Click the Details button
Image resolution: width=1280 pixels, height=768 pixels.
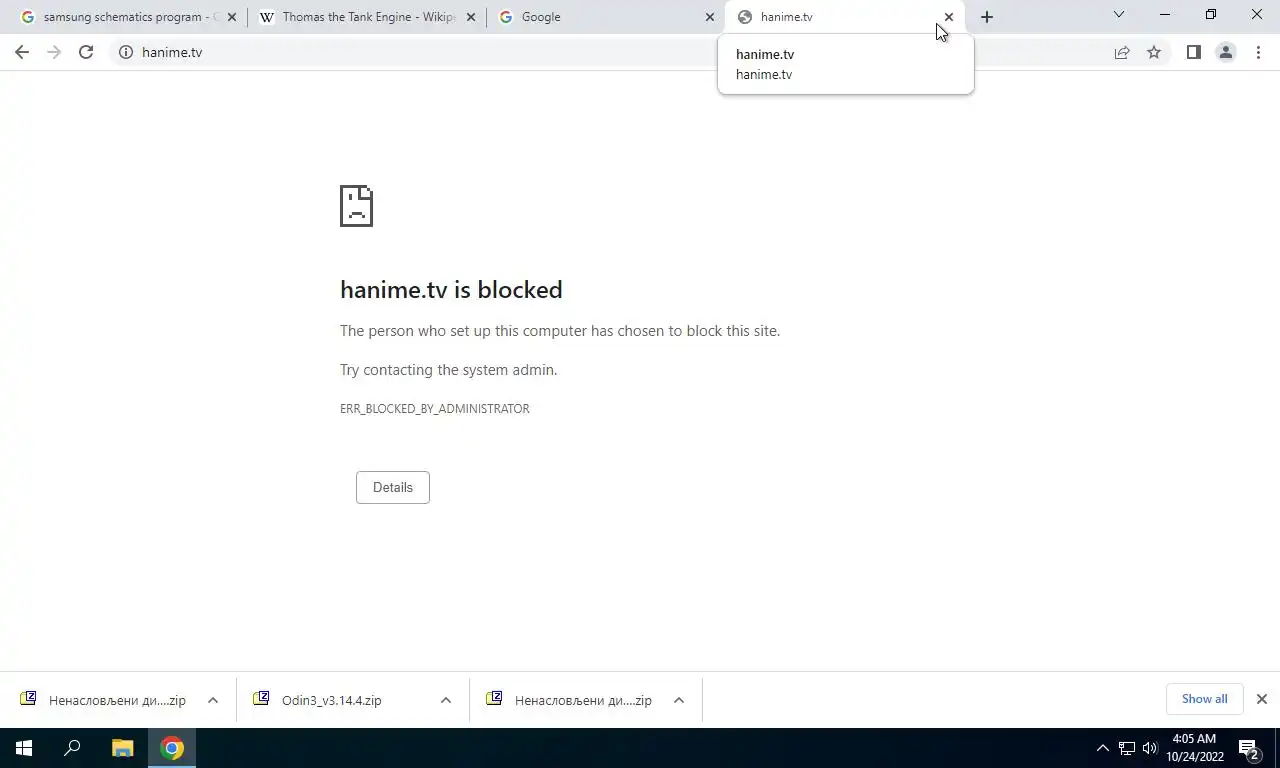(393, 487)
